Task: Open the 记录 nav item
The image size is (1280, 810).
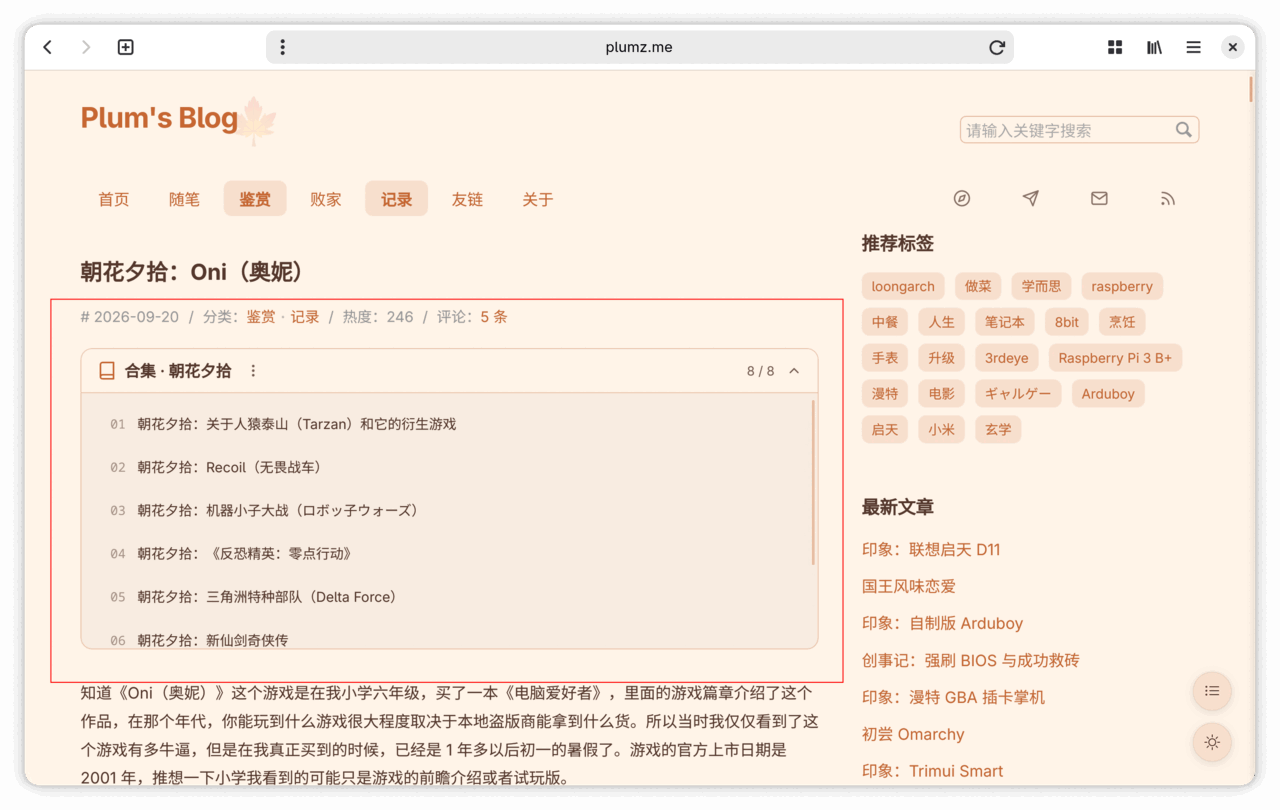Action: 396,199
